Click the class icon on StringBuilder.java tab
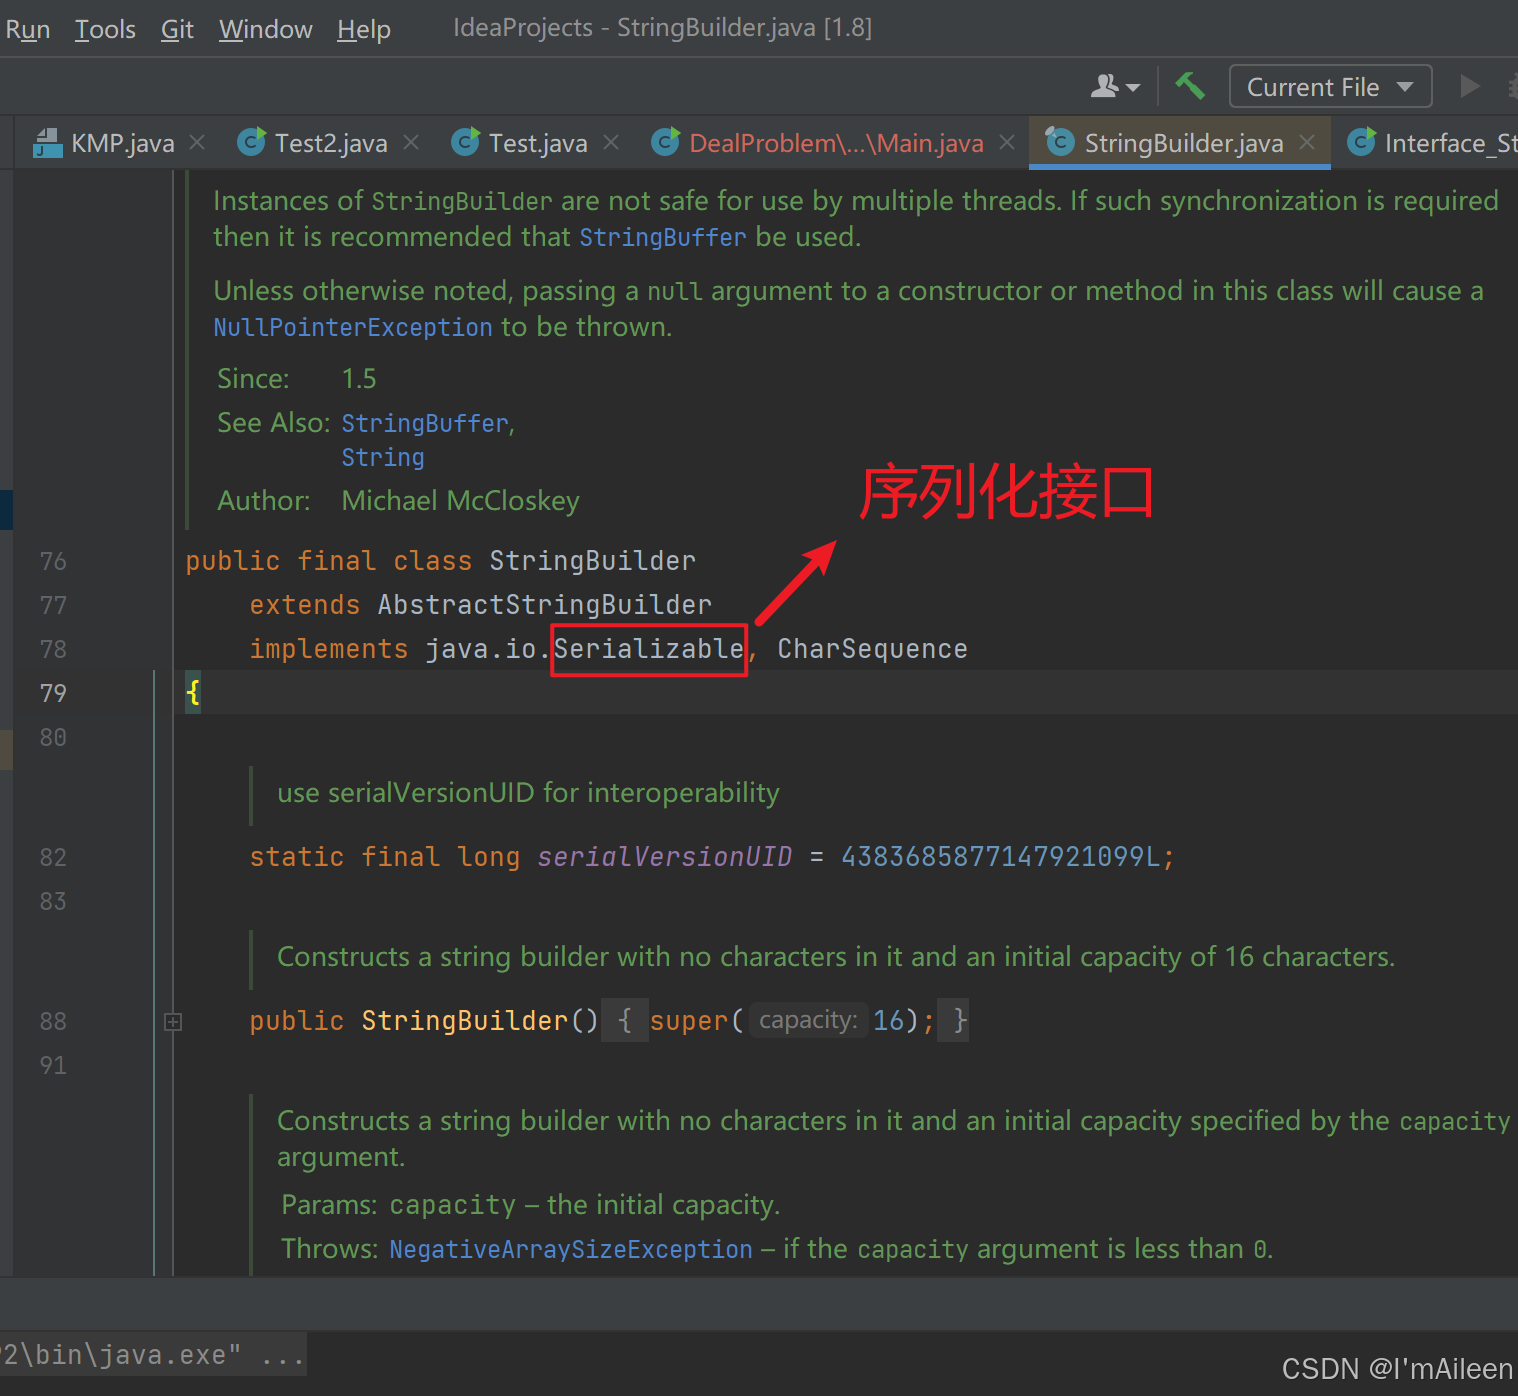Screen dimensions: 1518x1396 pos(1060,142)
